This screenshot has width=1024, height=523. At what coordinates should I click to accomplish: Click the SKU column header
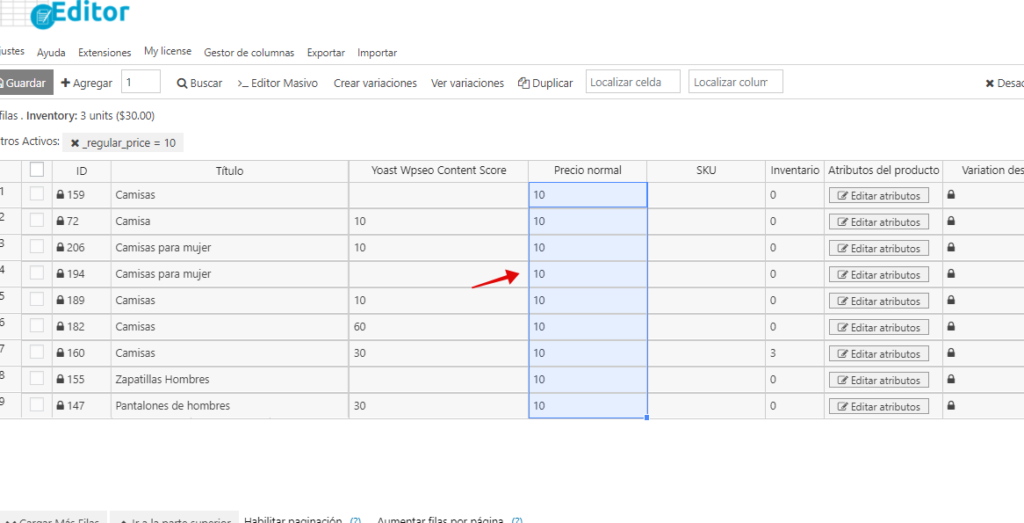[706, 170]
